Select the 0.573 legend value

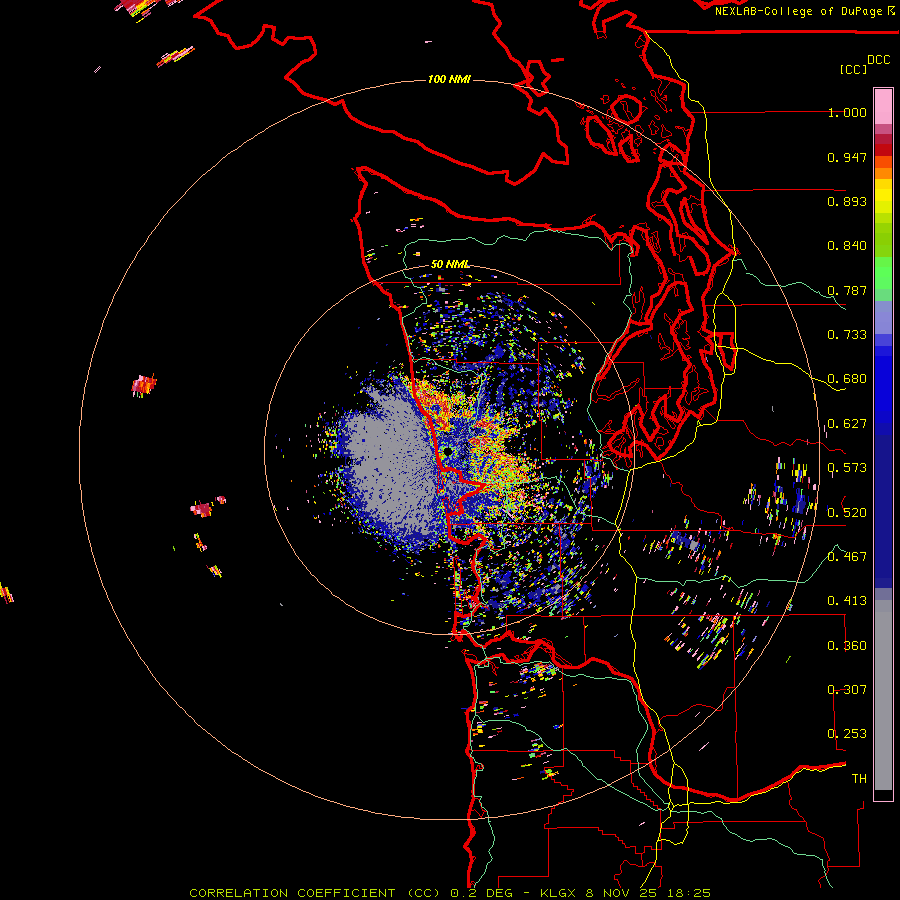(847, 468)
